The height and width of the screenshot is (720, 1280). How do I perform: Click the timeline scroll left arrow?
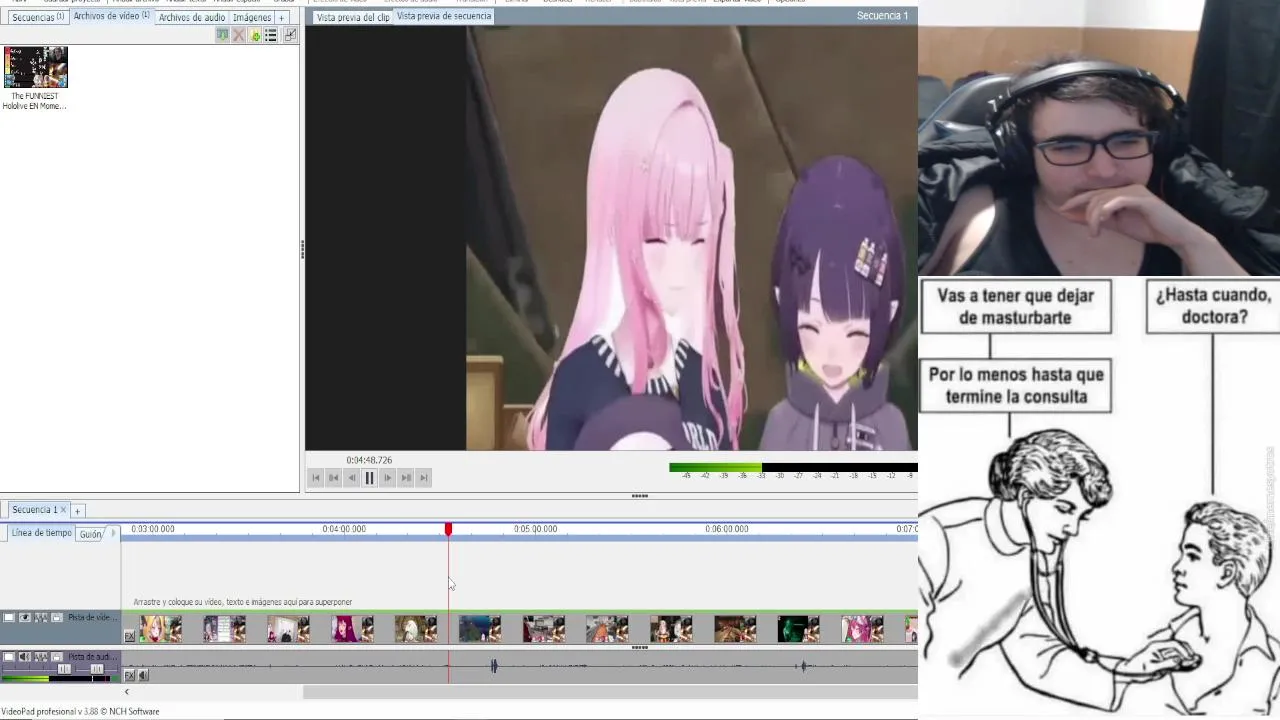pyautogui.click(x=127, y=692)
